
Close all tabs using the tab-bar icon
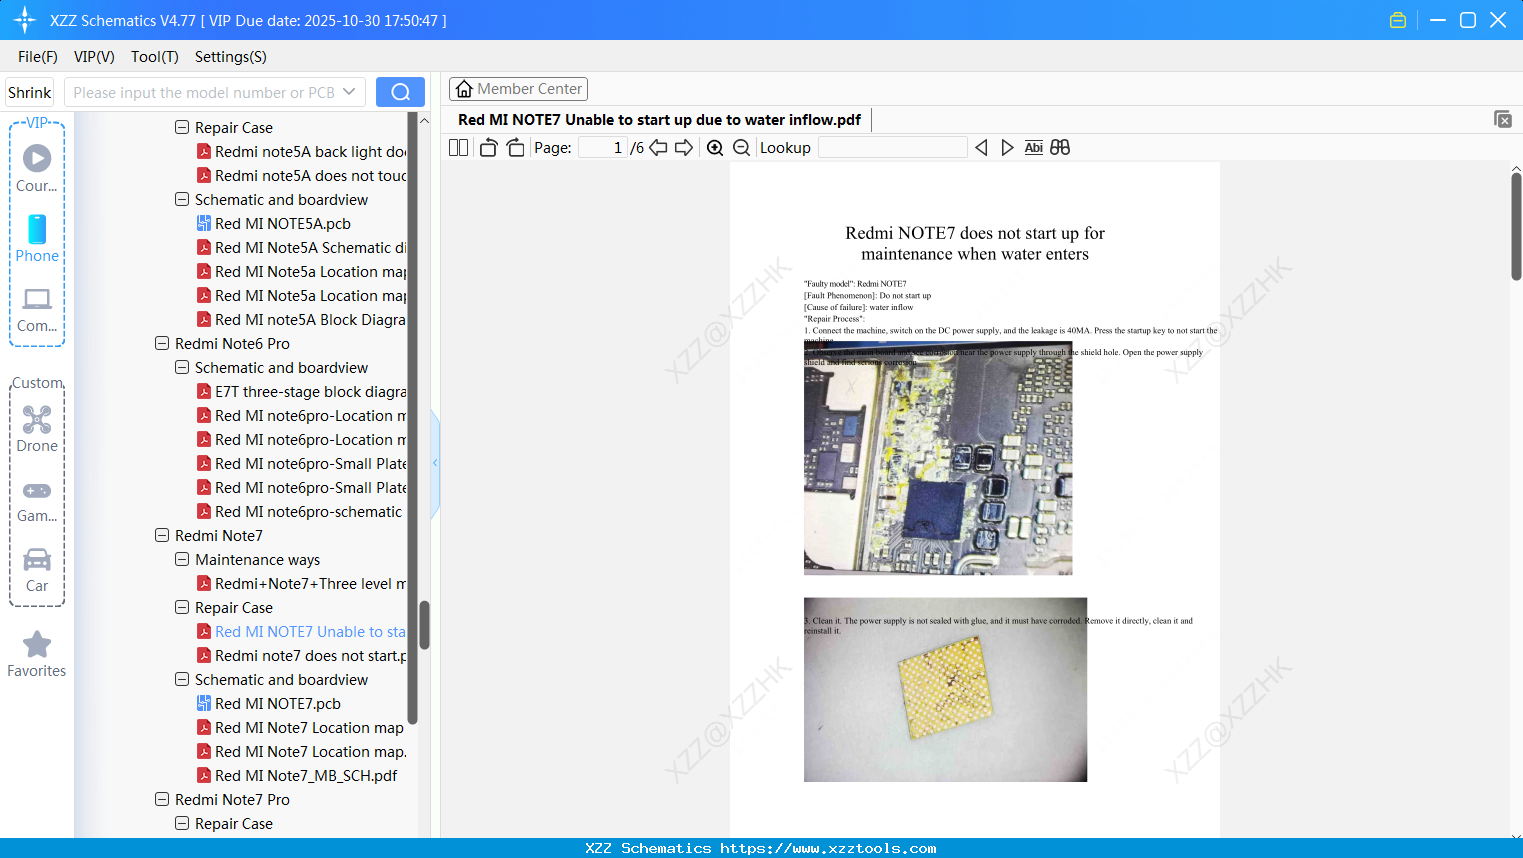pyautogui.click(x=1502, y=119)
